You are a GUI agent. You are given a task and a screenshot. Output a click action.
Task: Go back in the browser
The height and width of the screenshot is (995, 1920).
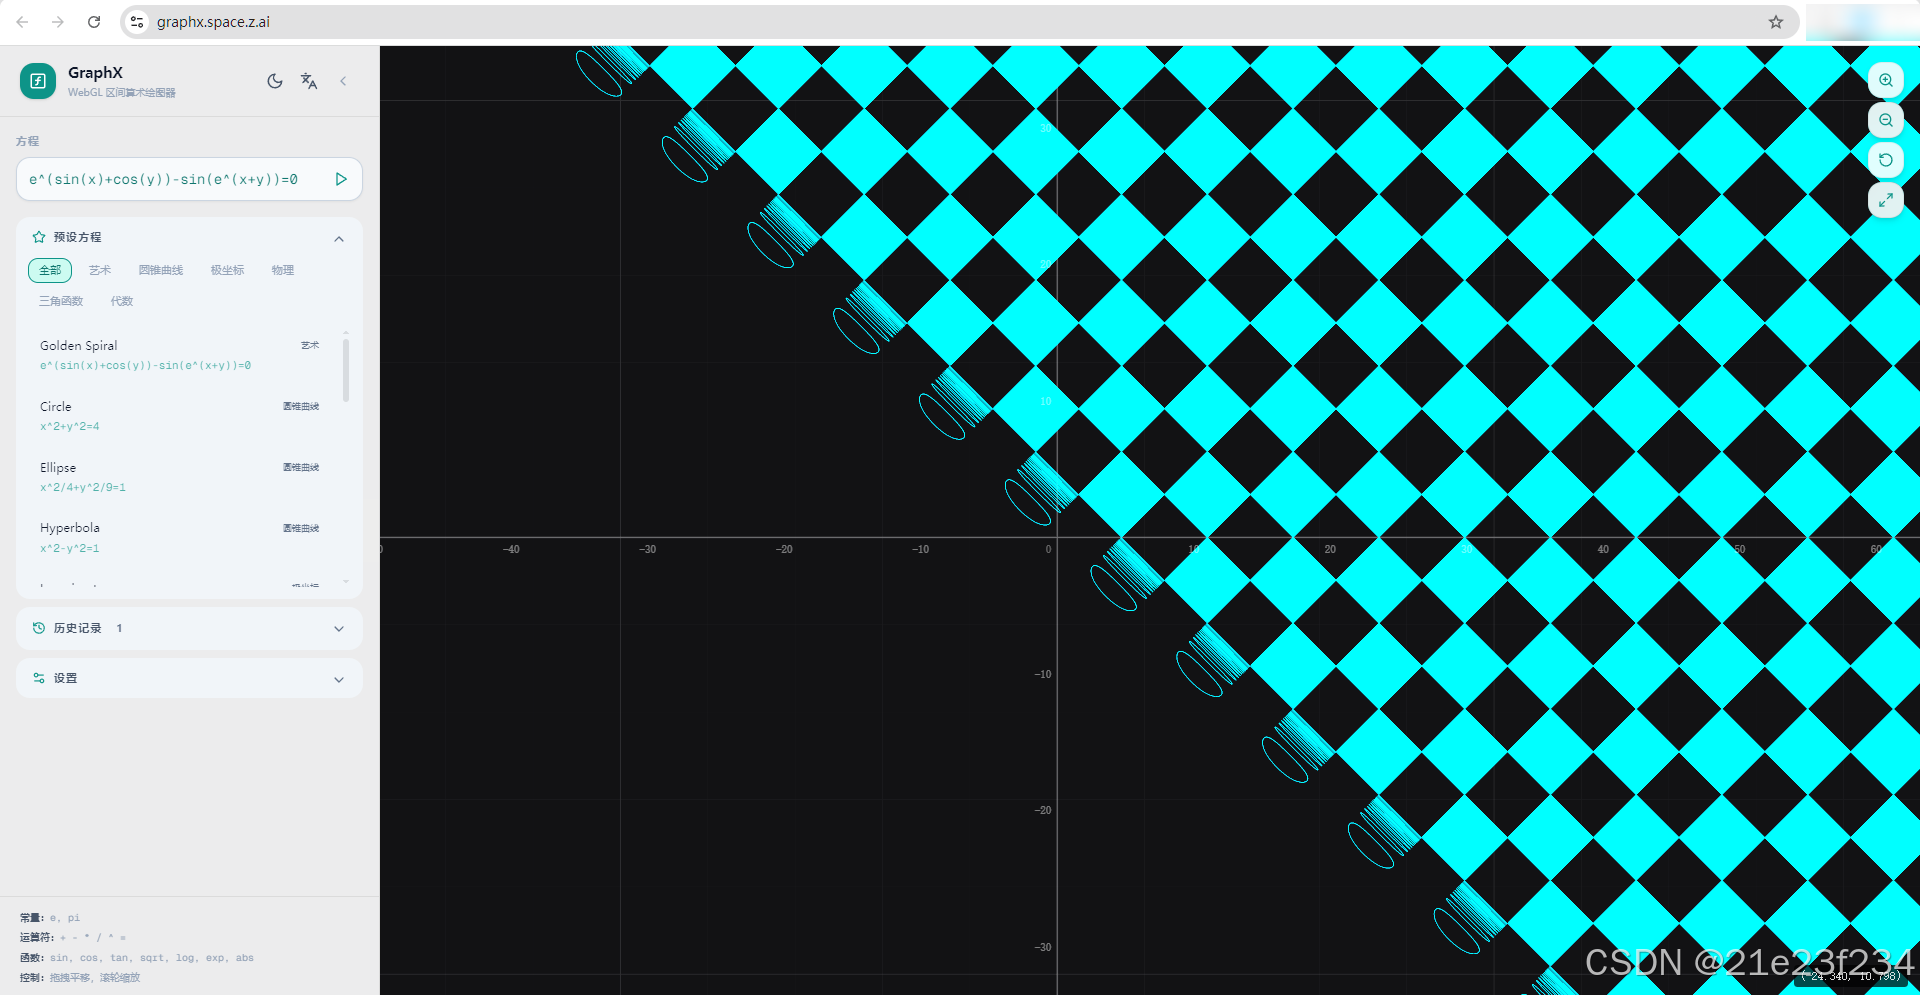tap(22, 22)
